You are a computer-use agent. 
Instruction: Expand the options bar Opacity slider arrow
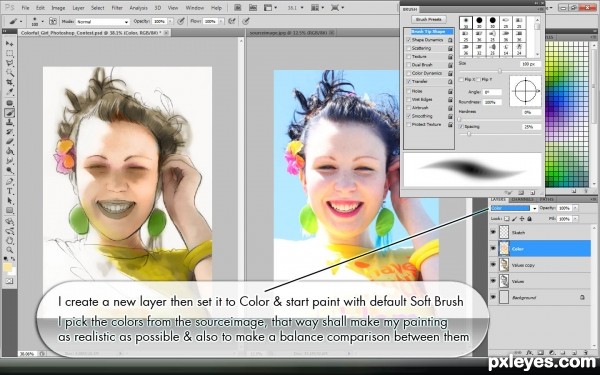(171, 22)
